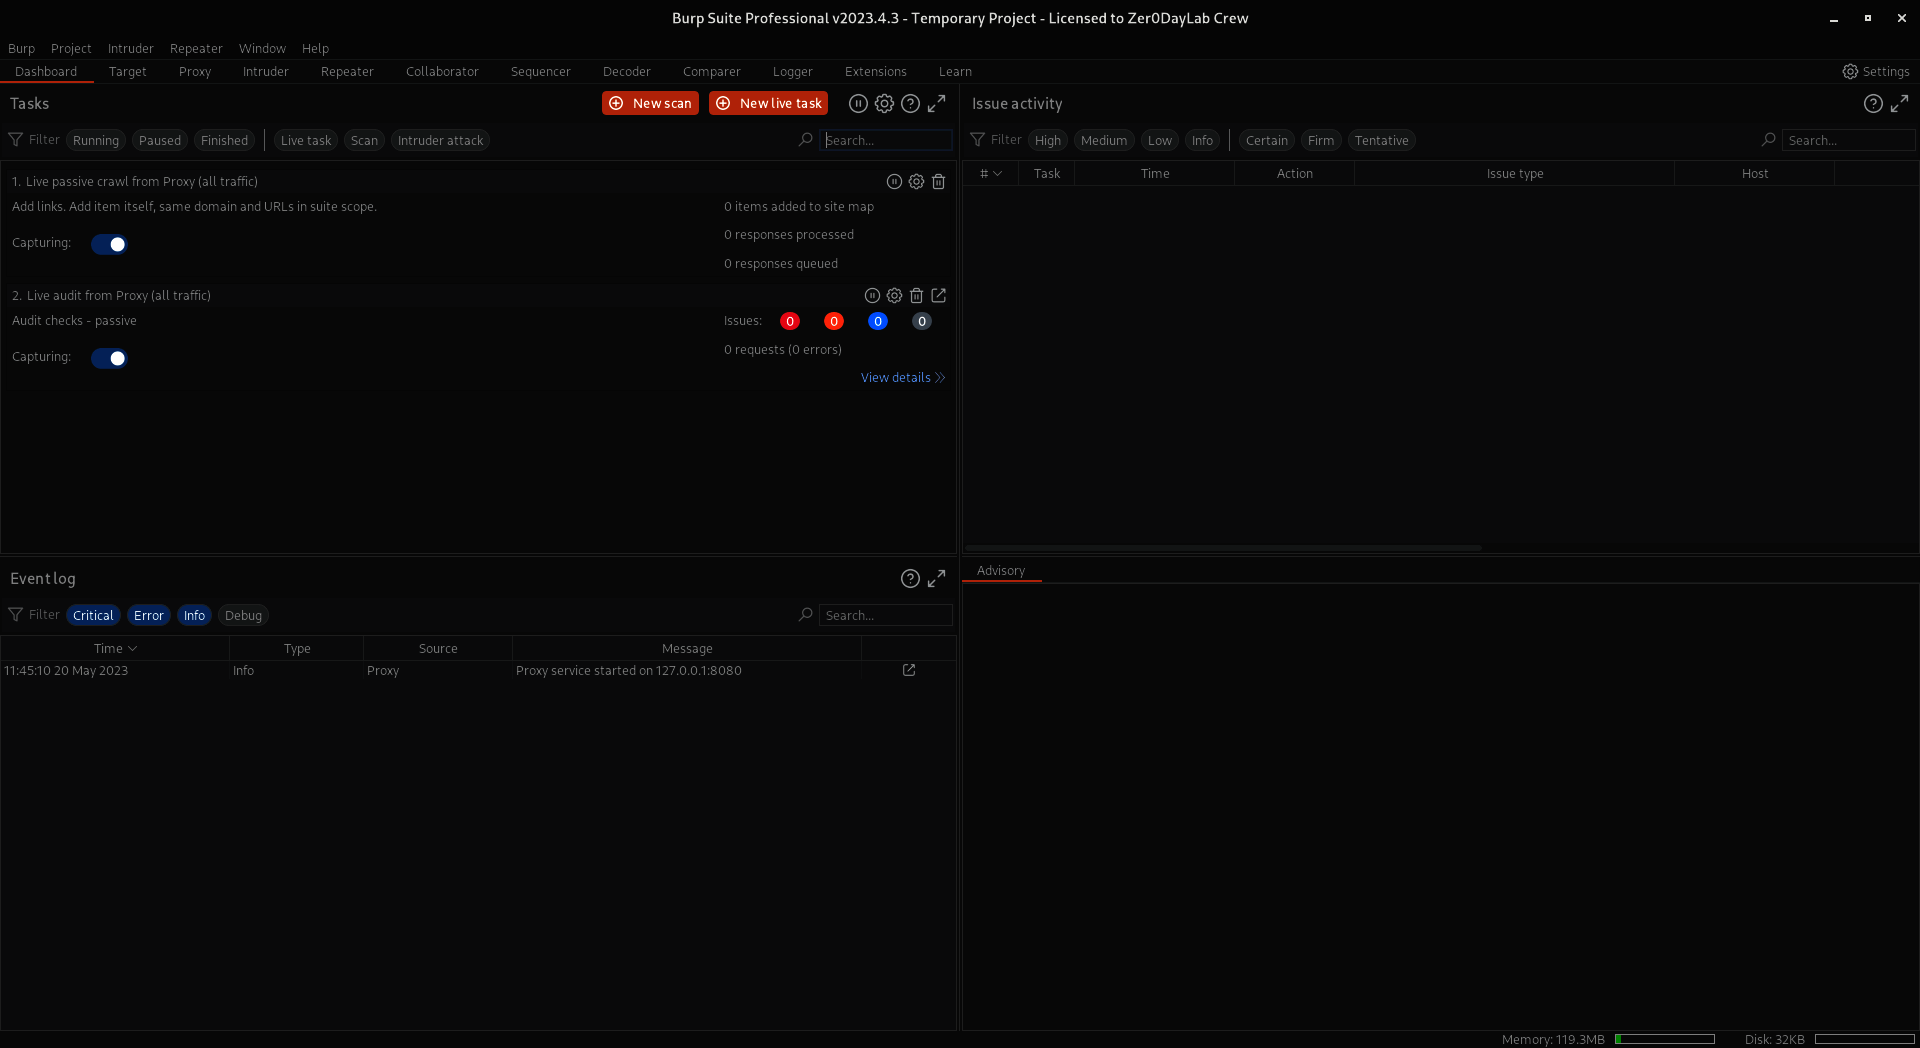Sort event log by Time column
Viewport: 1920px width, 1048px height.
pos(115,649)
